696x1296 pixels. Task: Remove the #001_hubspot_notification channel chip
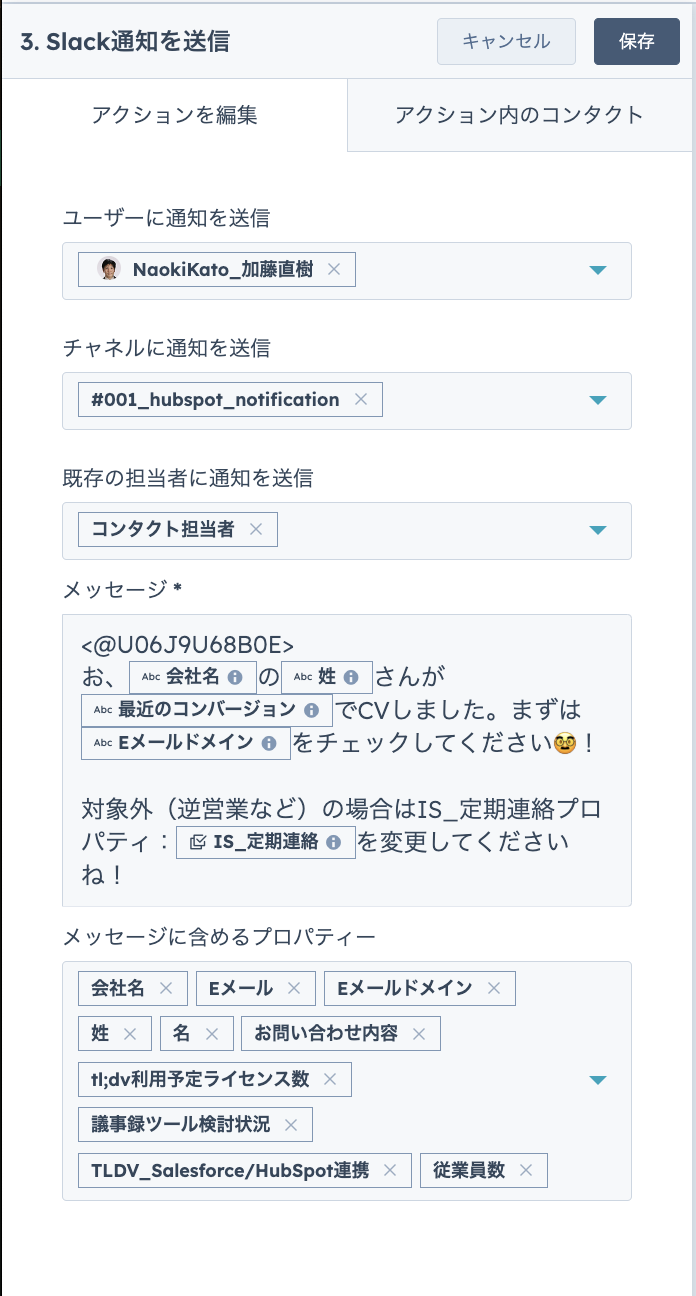[361, 399]
